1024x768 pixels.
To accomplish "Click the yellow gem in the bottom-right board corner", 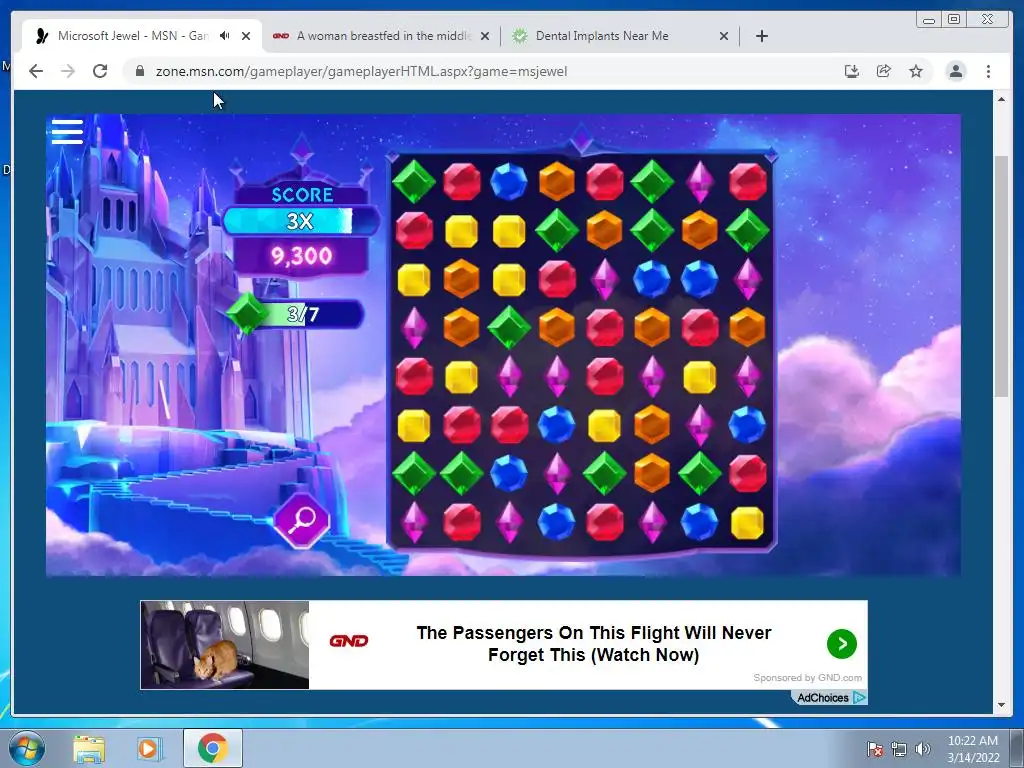I will [x=747, y=522].
